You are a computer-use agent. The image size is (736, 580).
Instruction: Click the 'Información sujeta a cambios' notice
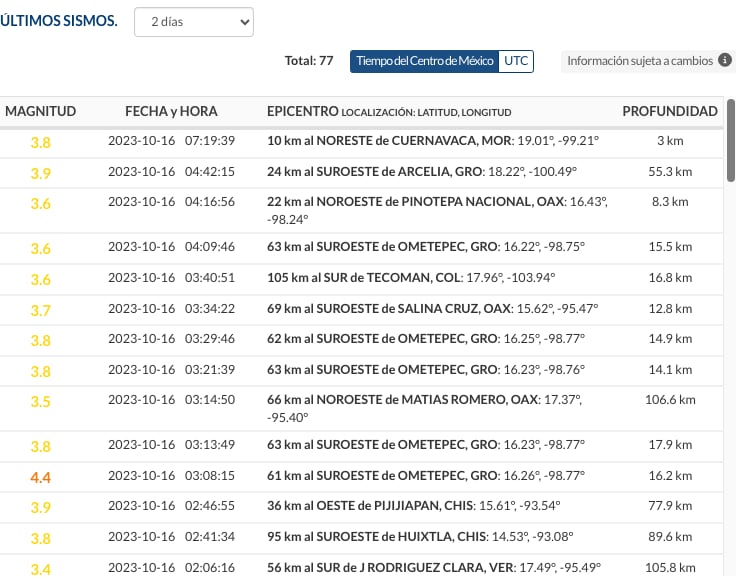[x=640, y=61]
